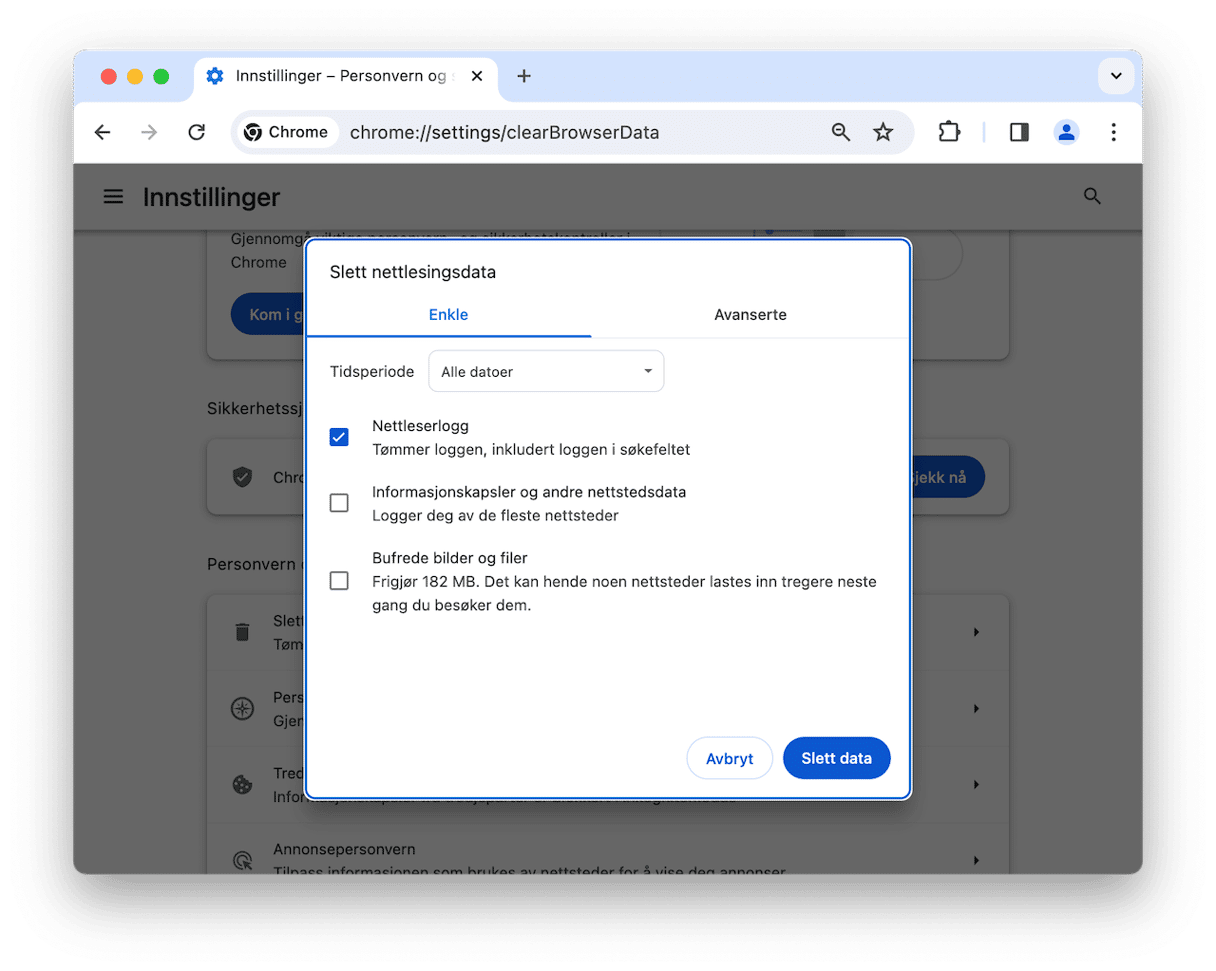1216x971 pixels.
Task: Bookmark this page with star icon
Action: (x=883, y=132)
